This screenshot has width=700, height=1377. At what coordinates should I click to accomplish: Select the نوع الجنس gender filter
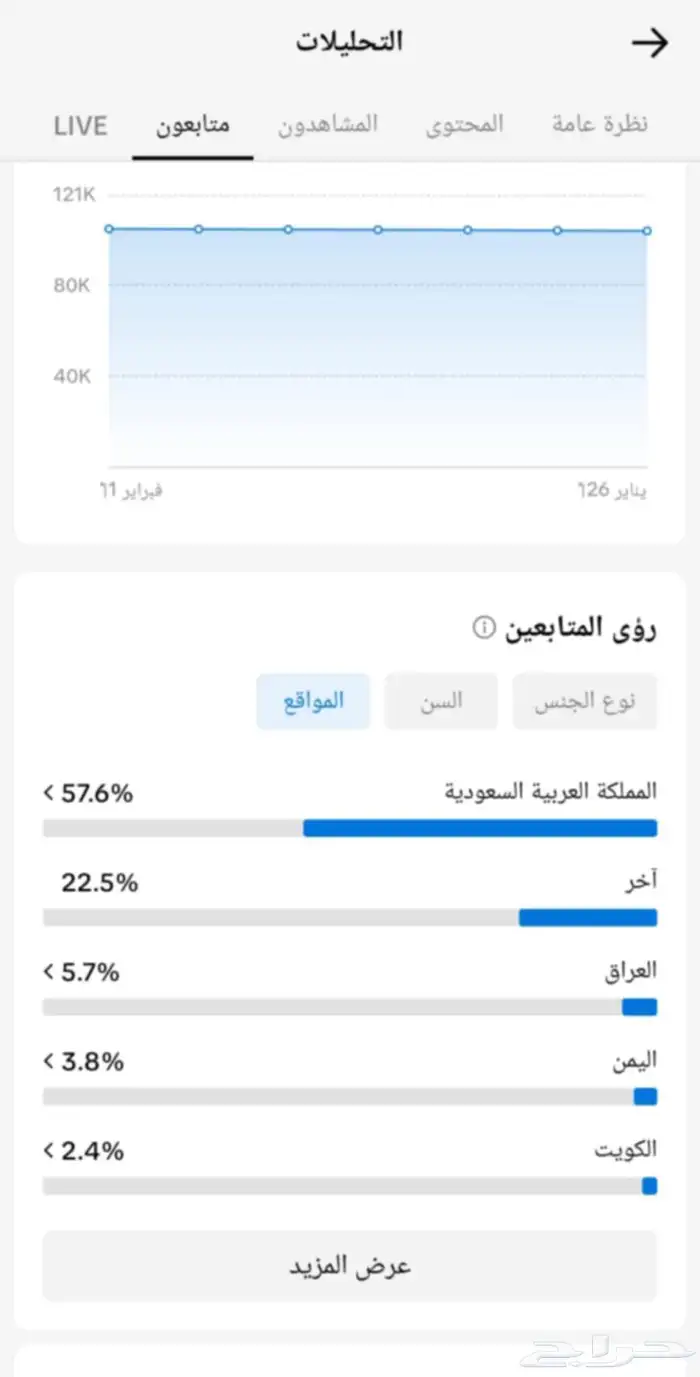tap(585, 700)
